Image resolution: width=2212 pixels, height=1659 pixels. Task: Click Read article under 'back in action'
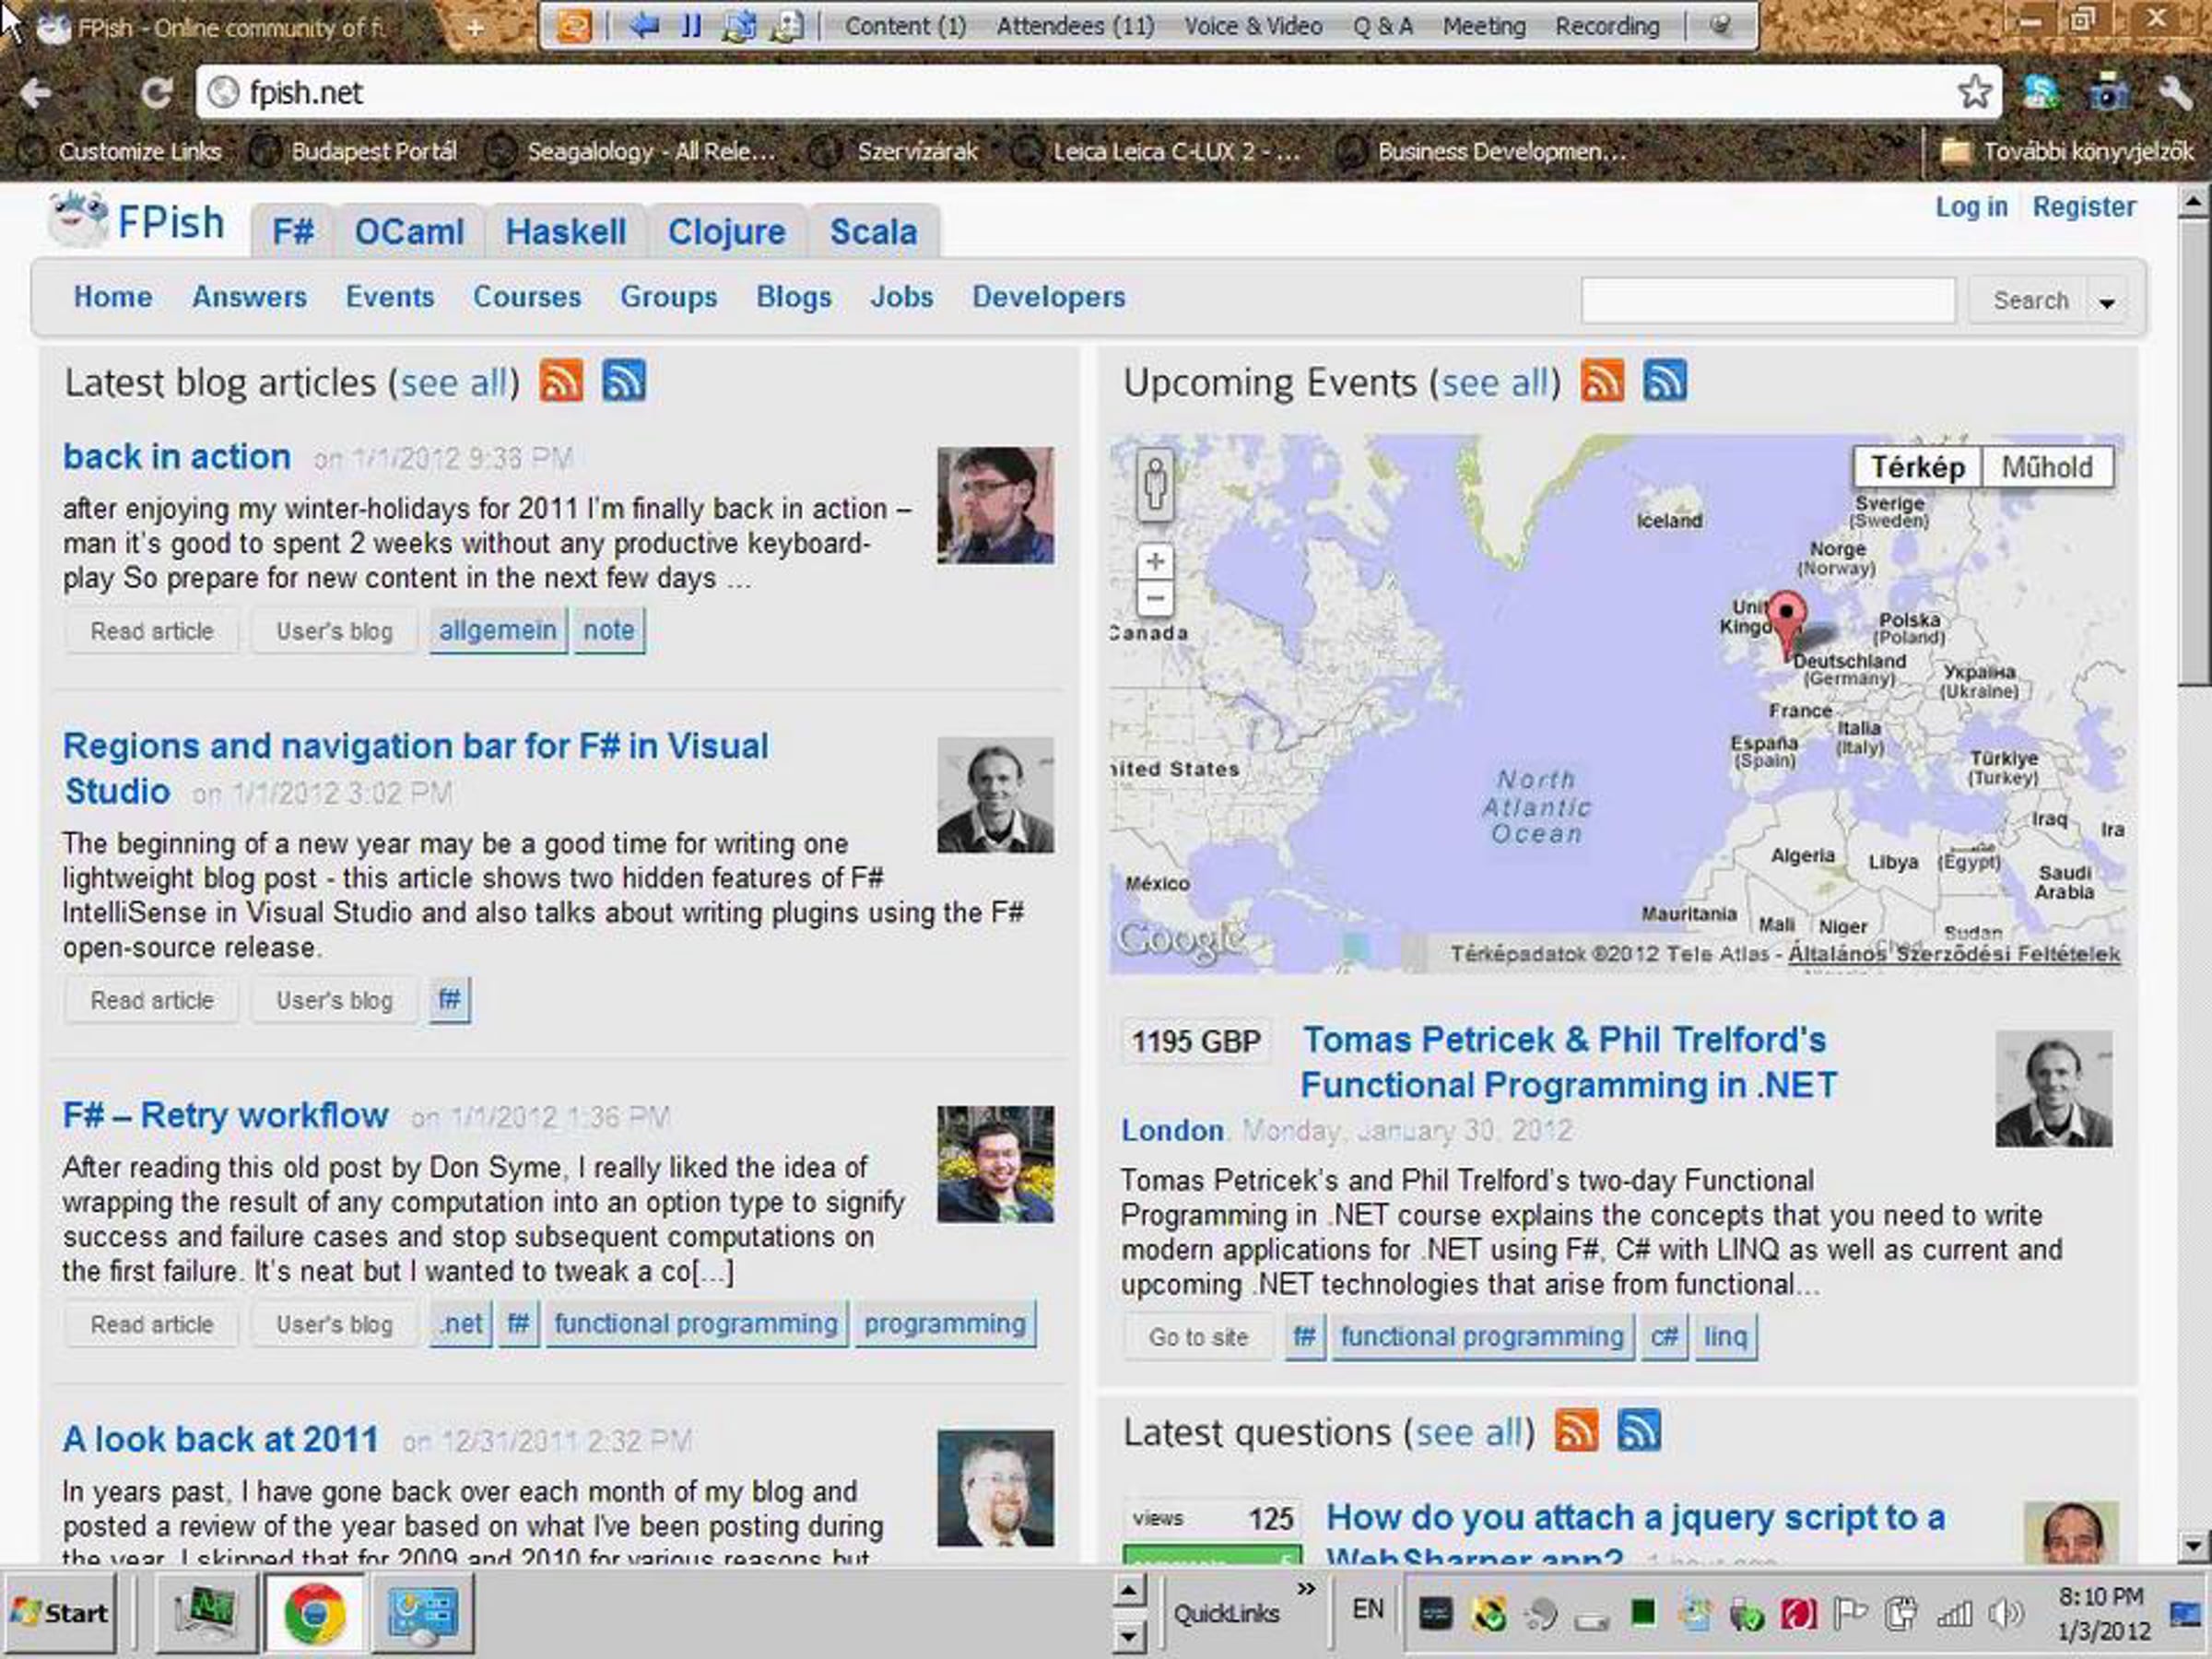[x=152, y=631]
